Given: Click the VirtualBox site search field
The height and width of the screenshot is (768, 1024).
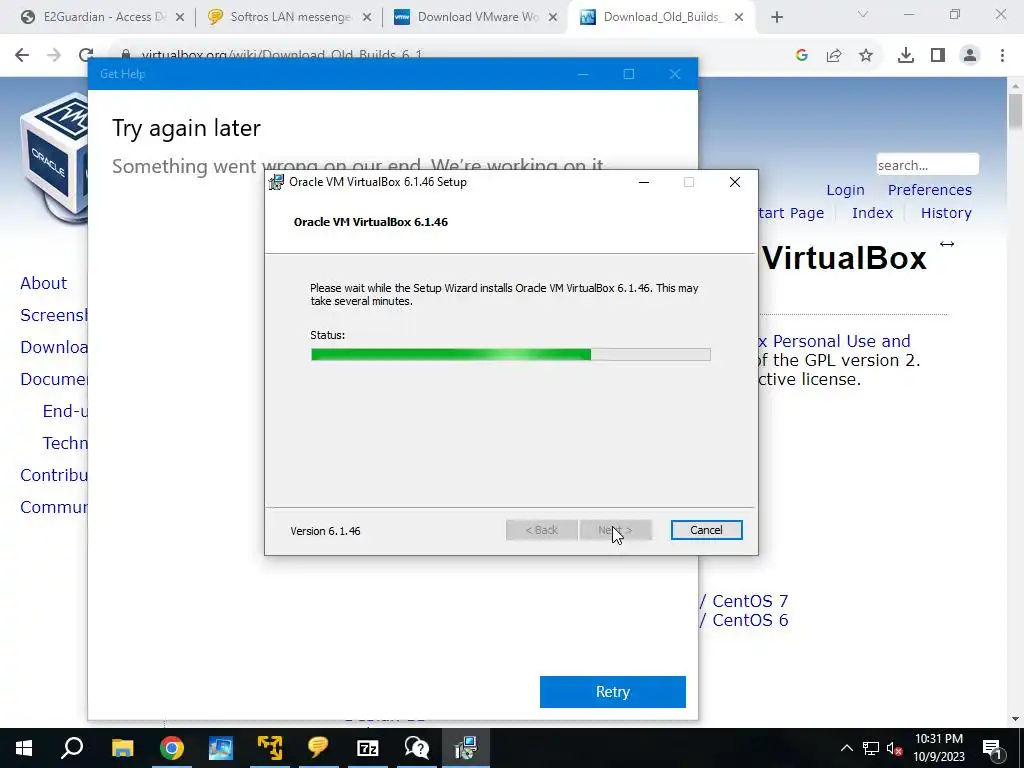Looking at the screenshot, I should click(927, 165).
